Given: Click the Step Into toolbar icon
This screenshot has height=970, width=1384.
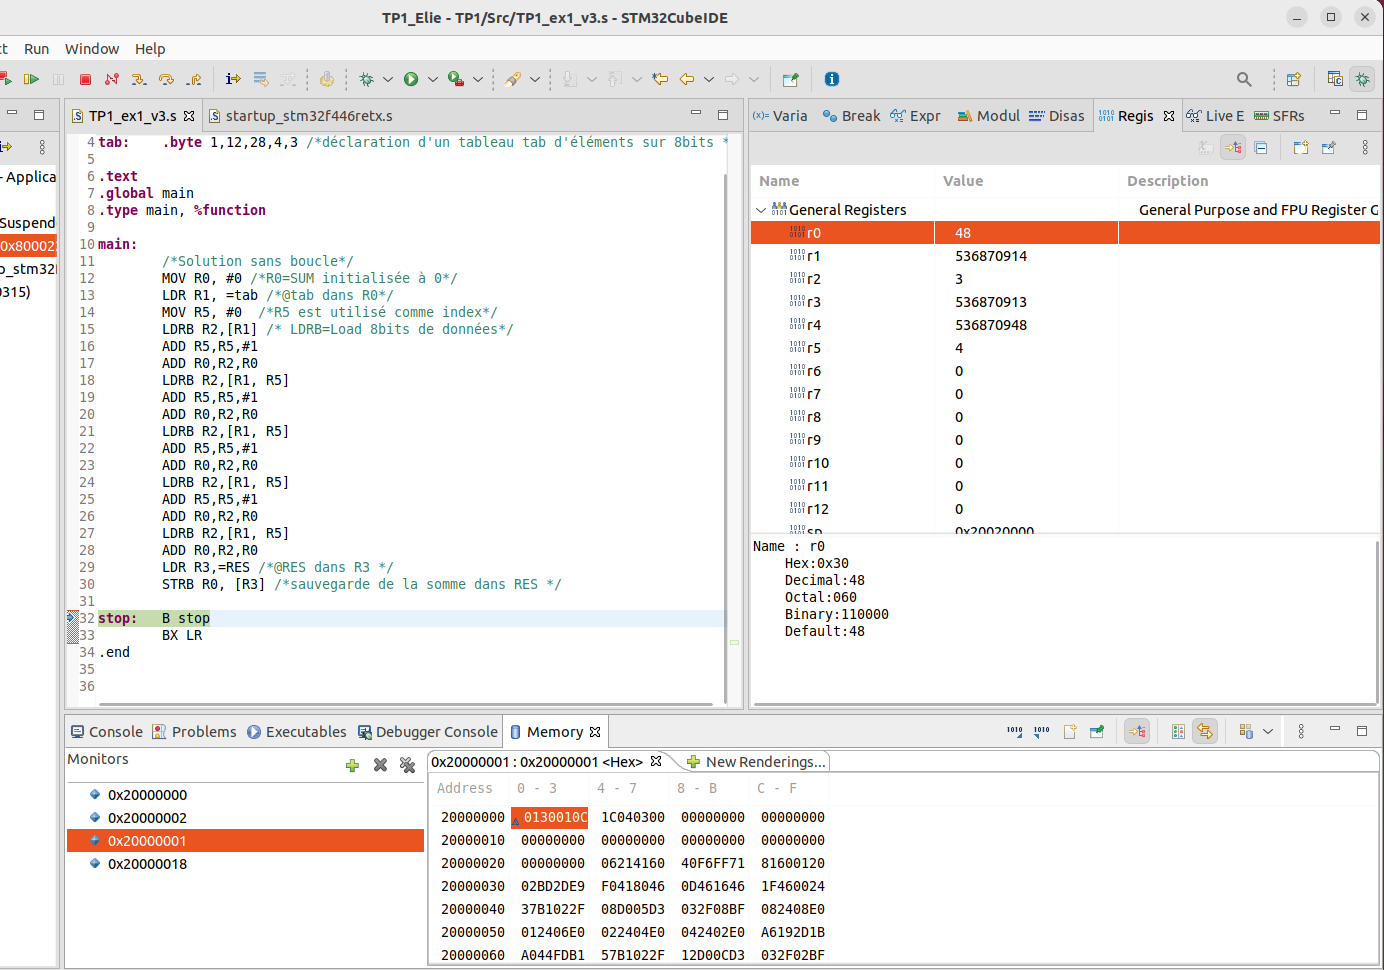Looking at the screenshot, I should coord(139,79).
